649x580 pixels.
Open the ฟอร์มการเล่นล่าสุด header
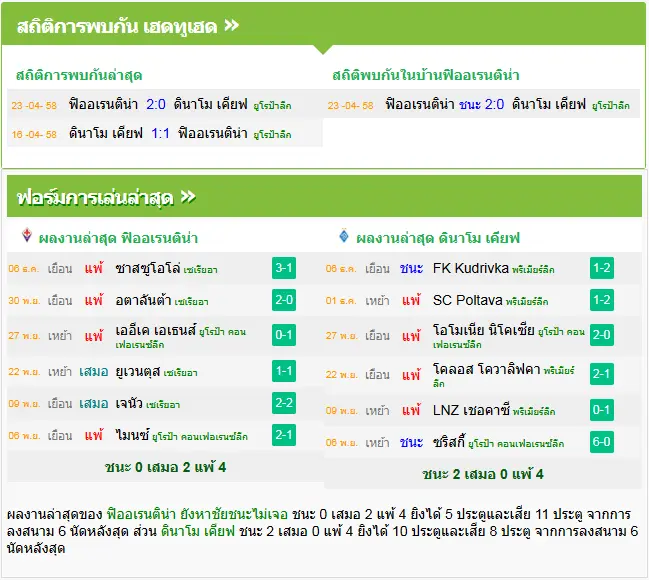coord(324,196)
